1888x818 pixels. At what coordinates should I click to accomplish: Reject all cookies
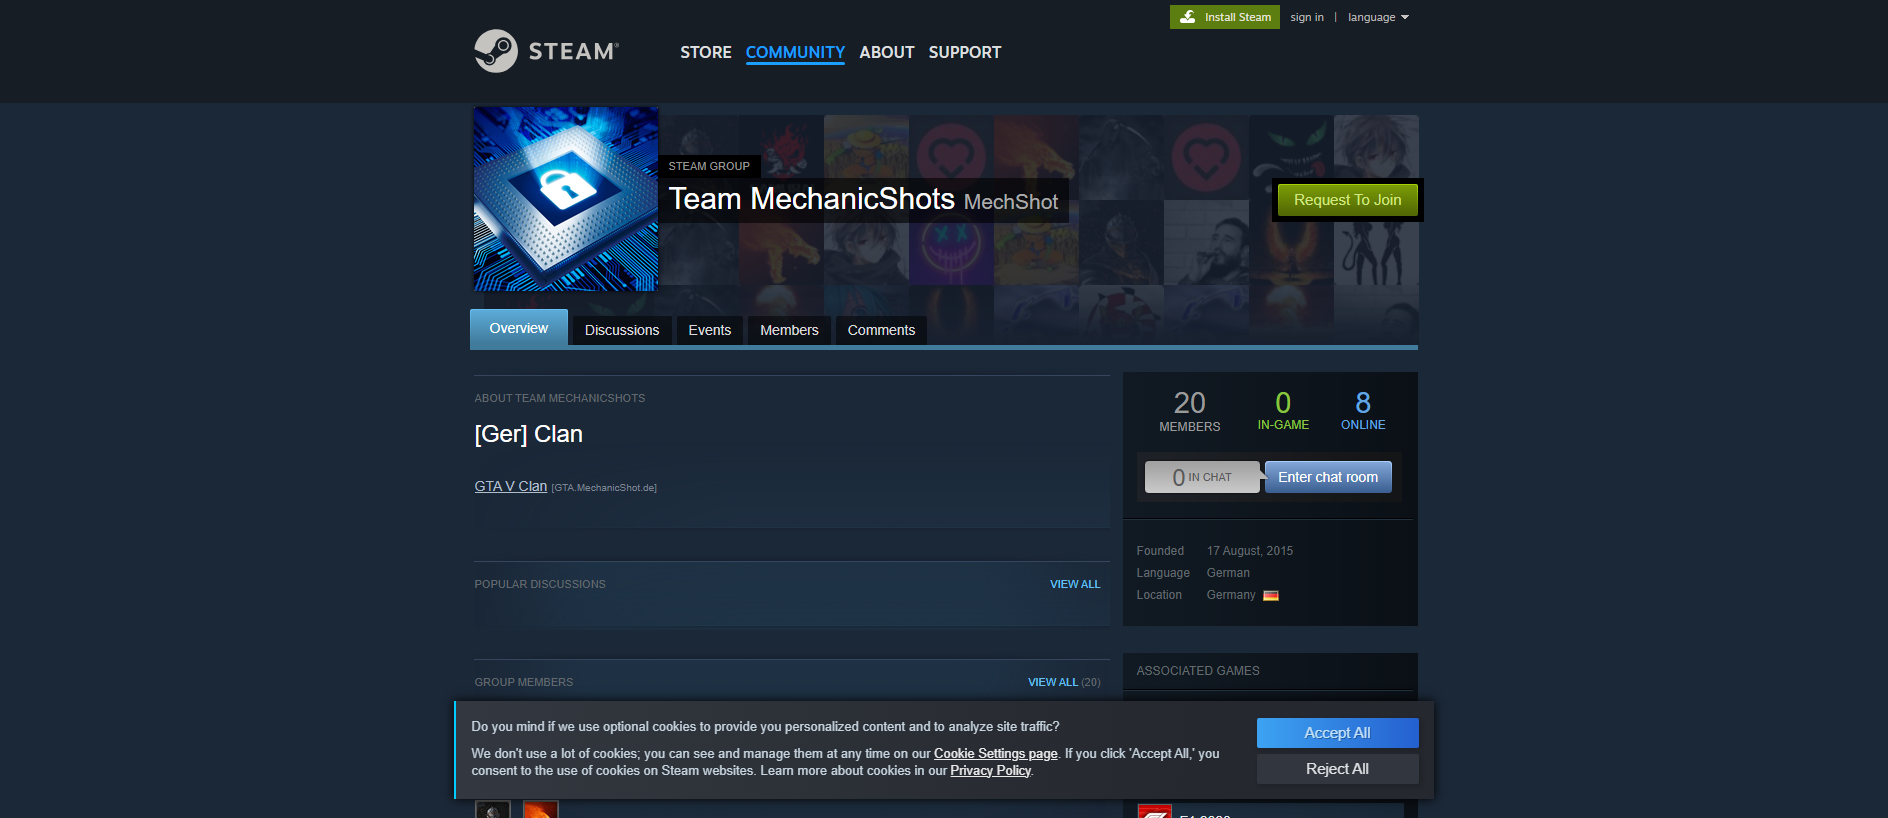[1337, 769]
